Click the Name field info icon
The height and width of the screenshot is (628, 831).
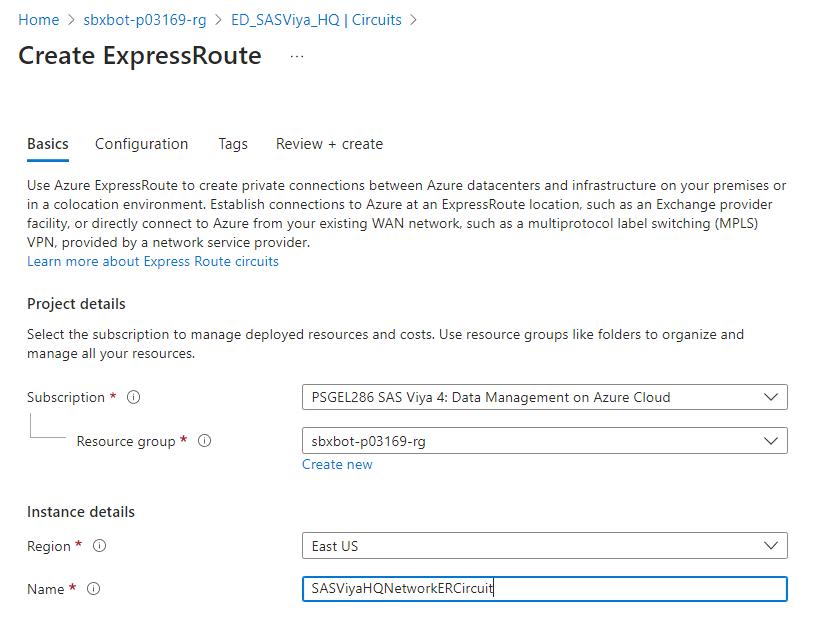coord(94,589)
